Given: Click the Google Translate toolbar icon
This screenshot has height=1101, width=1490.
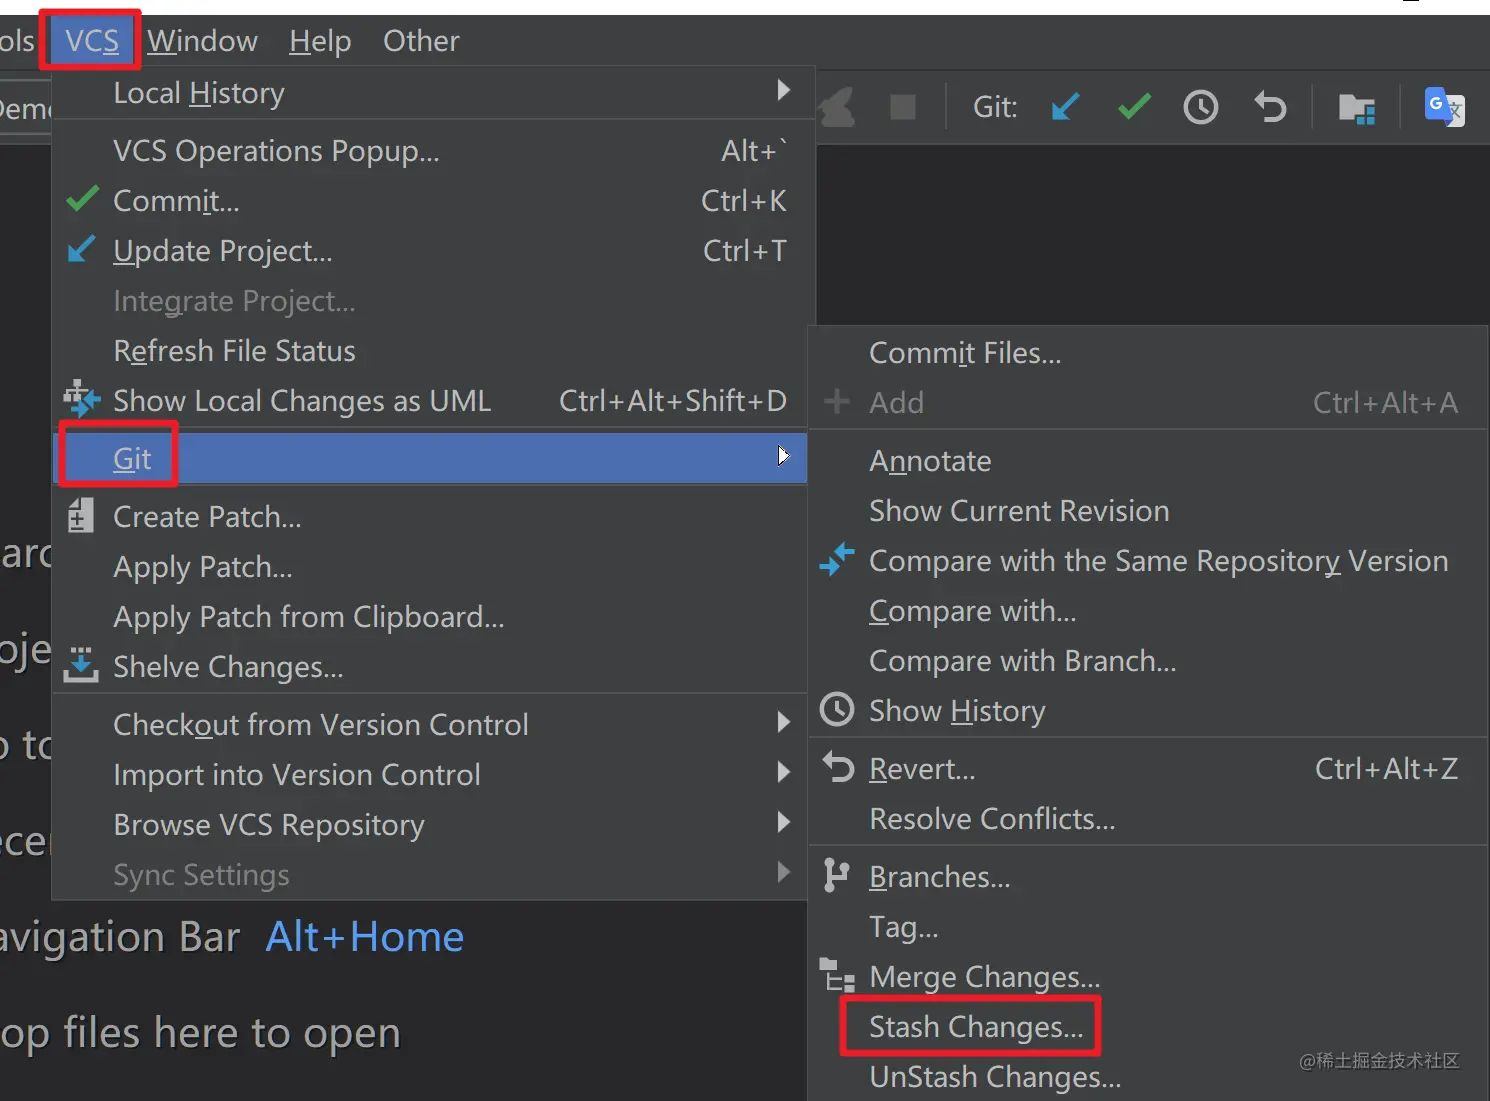Looking at the screenshot, I should pyautogui.click(x=1444, y=106).
